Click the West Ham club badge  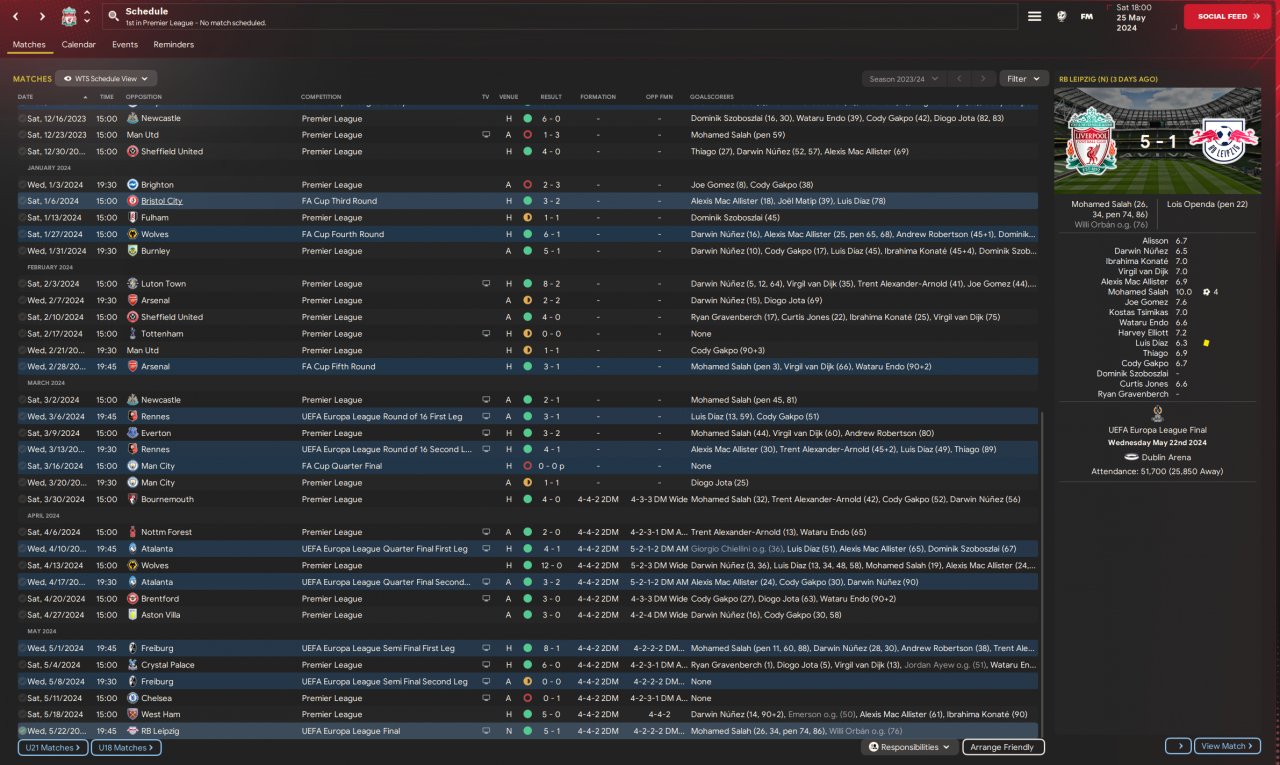pyautogui.click(x=132, y=715)
